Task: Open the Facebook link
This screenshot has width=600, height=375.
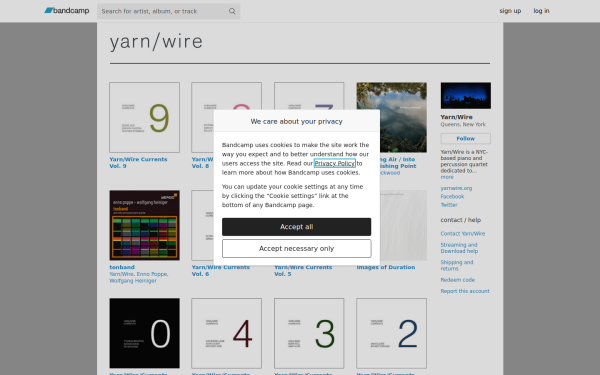Action: [452, 197]
